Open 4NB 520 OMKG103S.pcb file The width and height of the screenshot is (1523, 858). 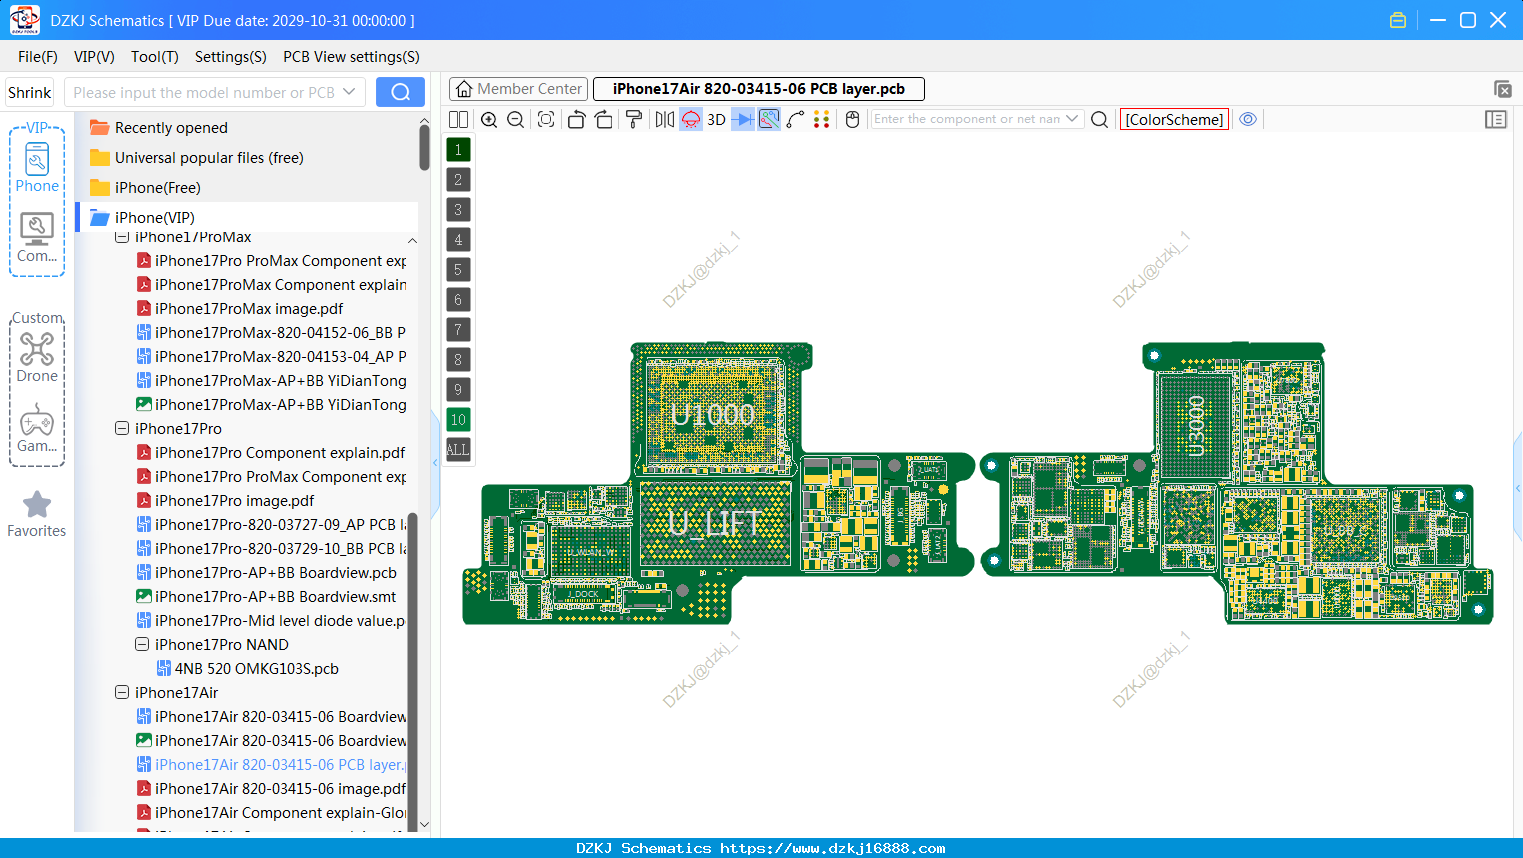(256, 669)
